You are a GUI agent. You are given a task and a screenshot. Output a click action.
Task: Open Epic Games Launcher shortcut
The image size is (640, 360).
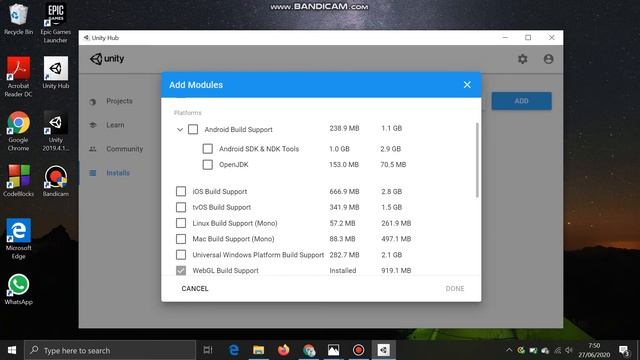pyautogui.click(x=56, y=23)
